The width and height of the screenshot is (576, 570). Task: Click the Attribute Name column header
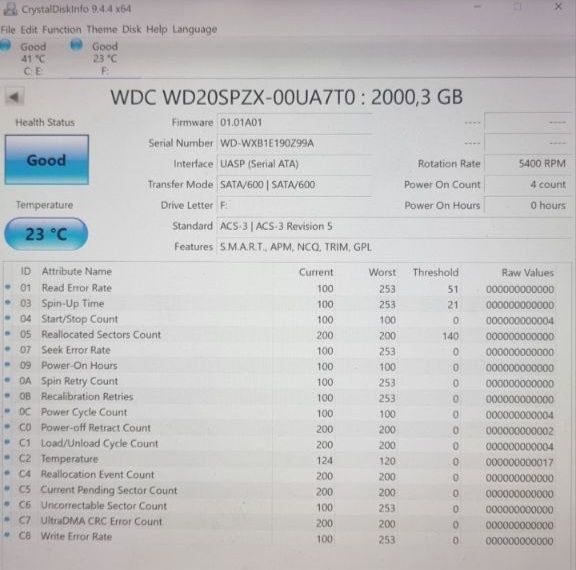77,271
